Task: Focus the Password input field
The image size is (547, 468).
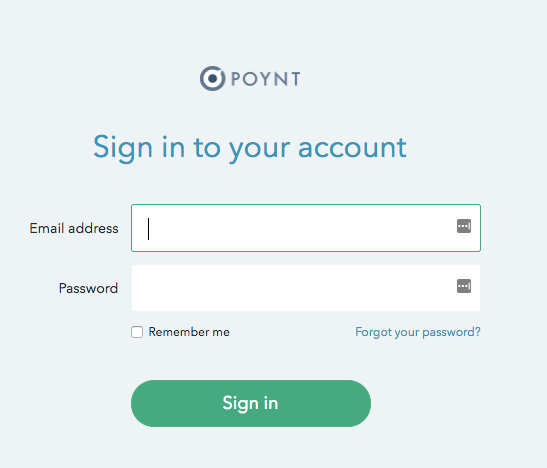Action: pyautogui.click(x=306, y=288)
